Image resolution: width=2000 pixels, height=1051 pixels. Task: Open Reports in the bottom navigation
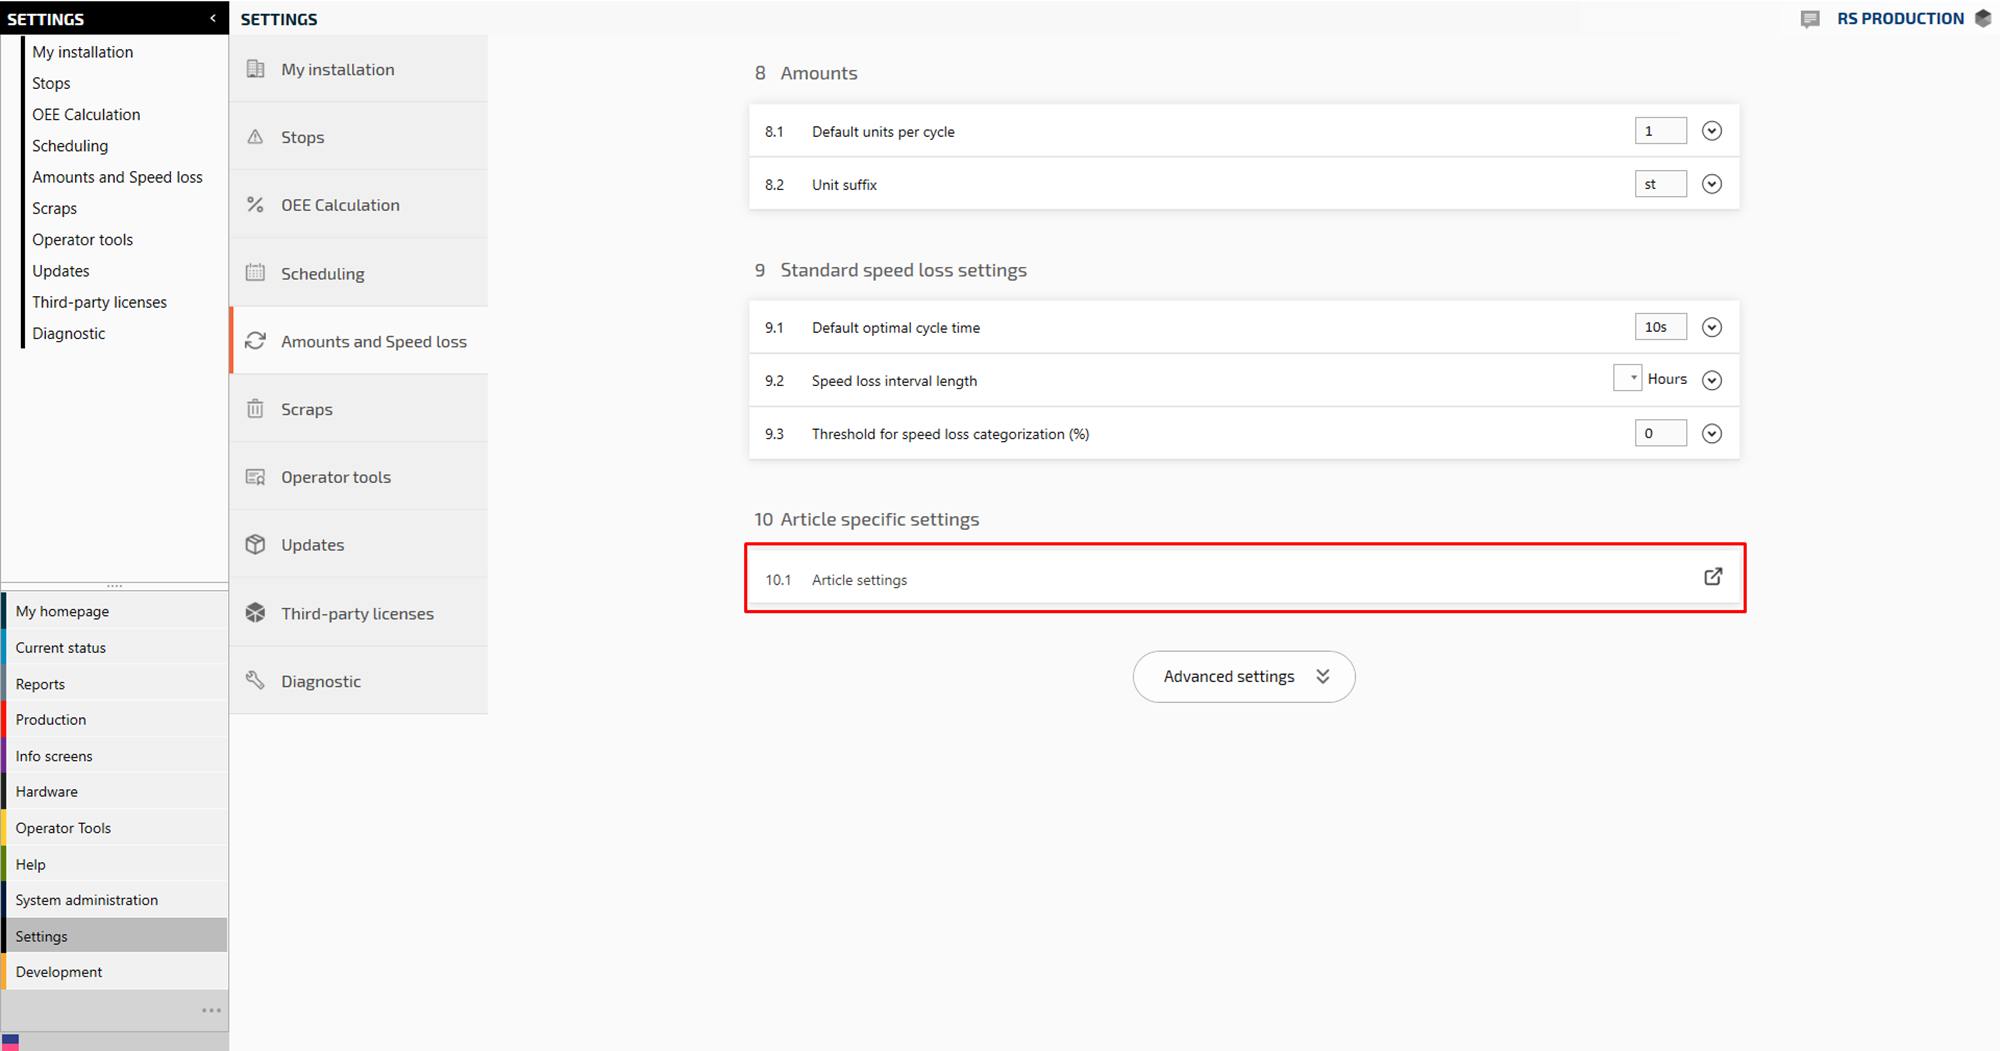point(40,684)
